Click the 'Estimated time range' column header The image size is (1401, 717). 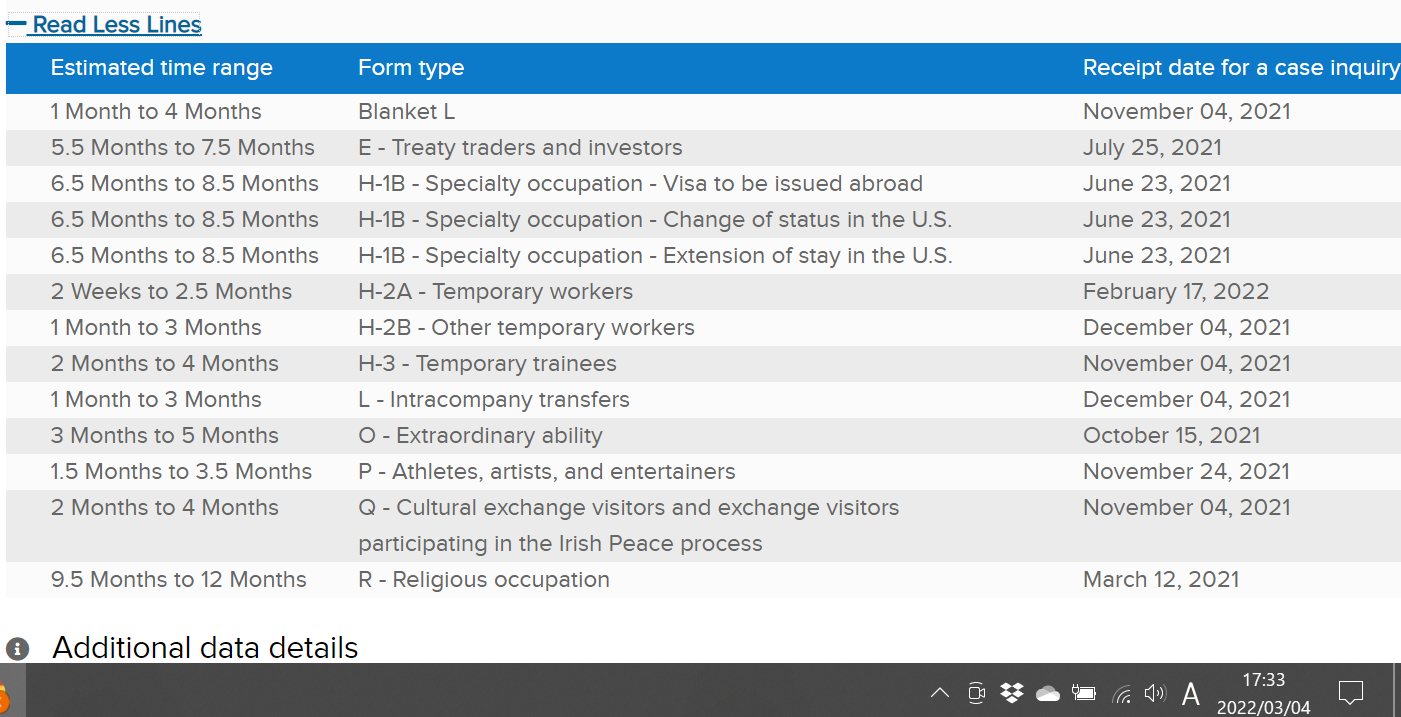pyautogui.click(x=161, y=68)
